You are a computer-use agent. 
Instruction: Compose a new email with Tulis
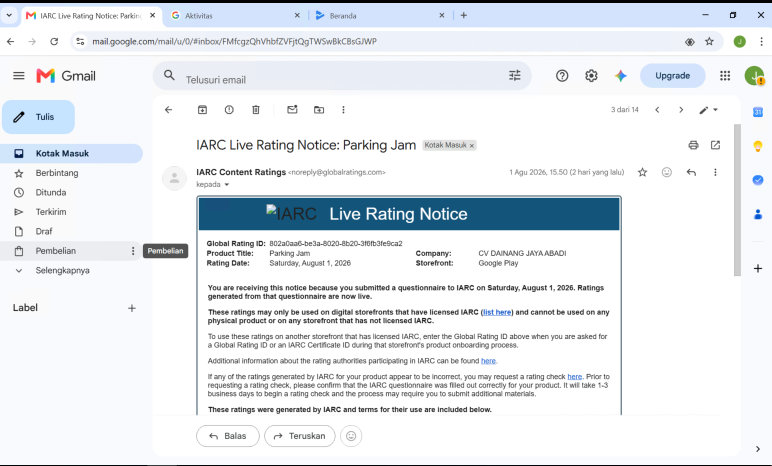(x=38, y=117)
